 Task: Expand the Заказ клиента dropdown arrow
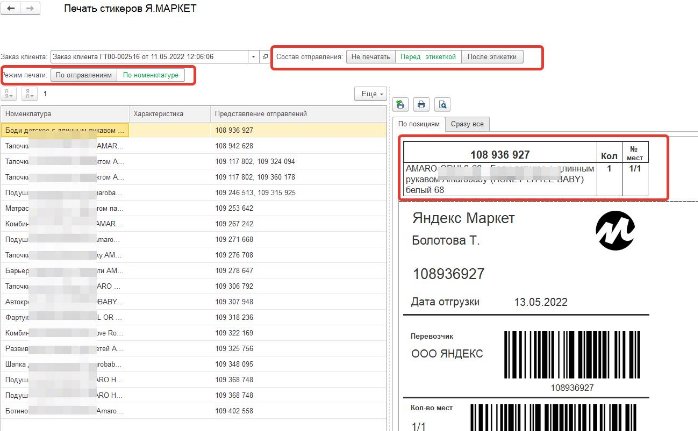(x=253, y=57)
